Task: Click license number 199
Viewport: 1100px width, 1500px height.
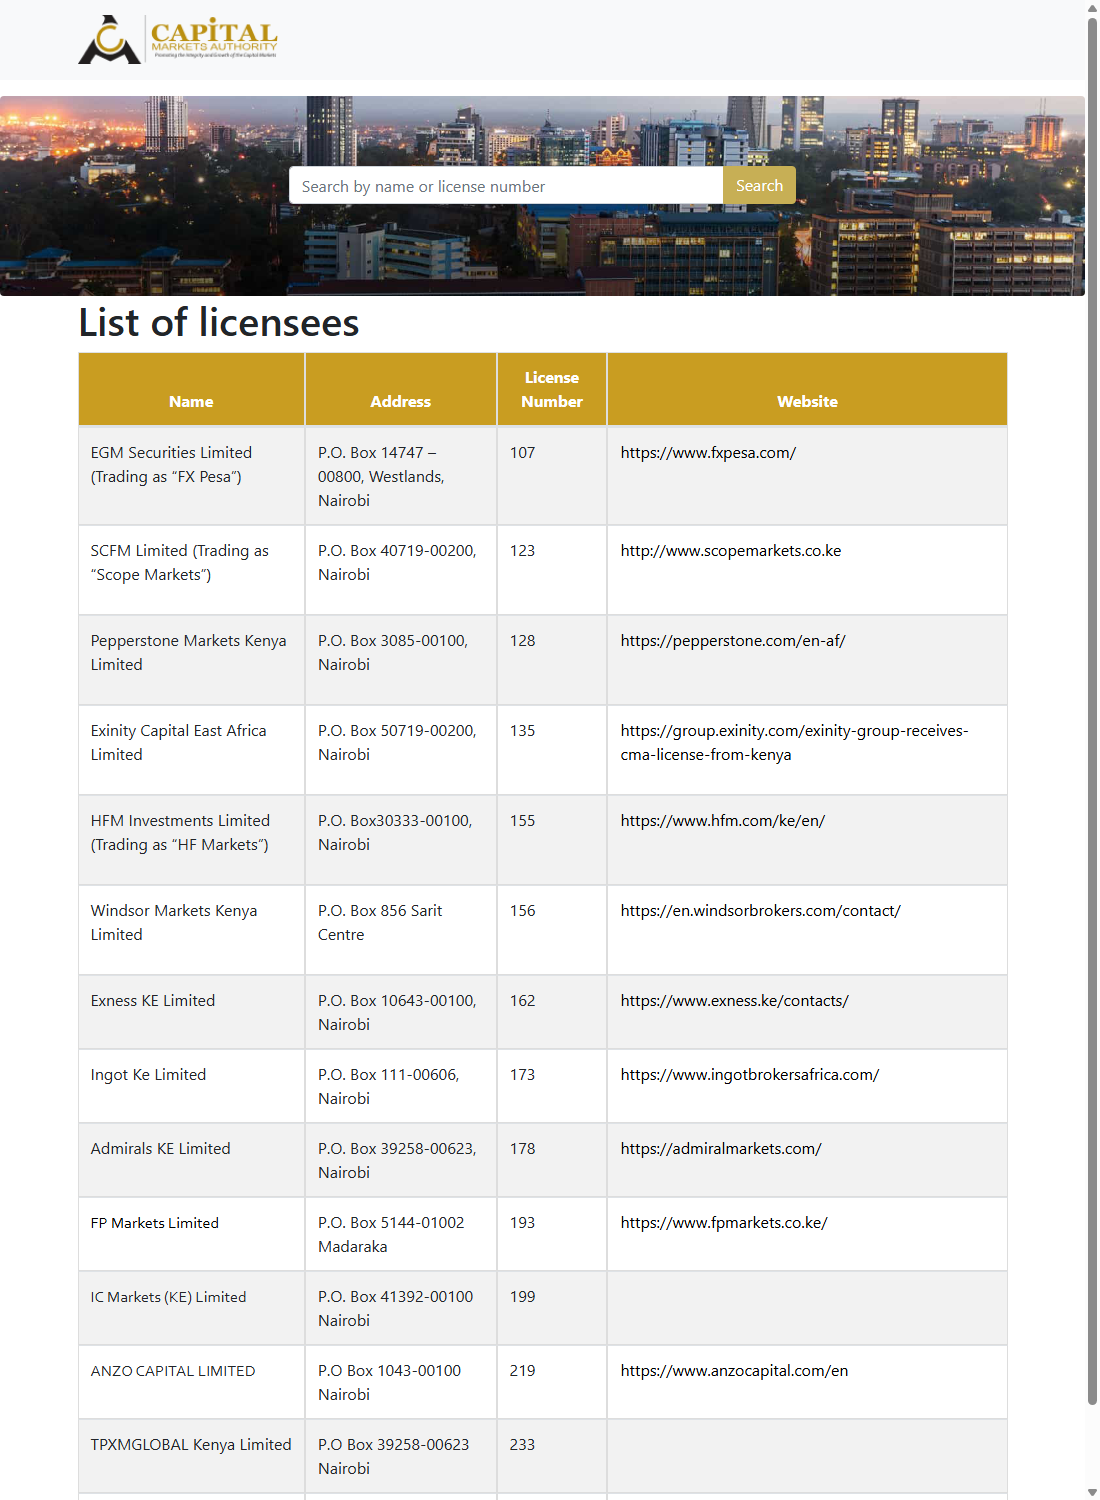Action: point(522,1297)
